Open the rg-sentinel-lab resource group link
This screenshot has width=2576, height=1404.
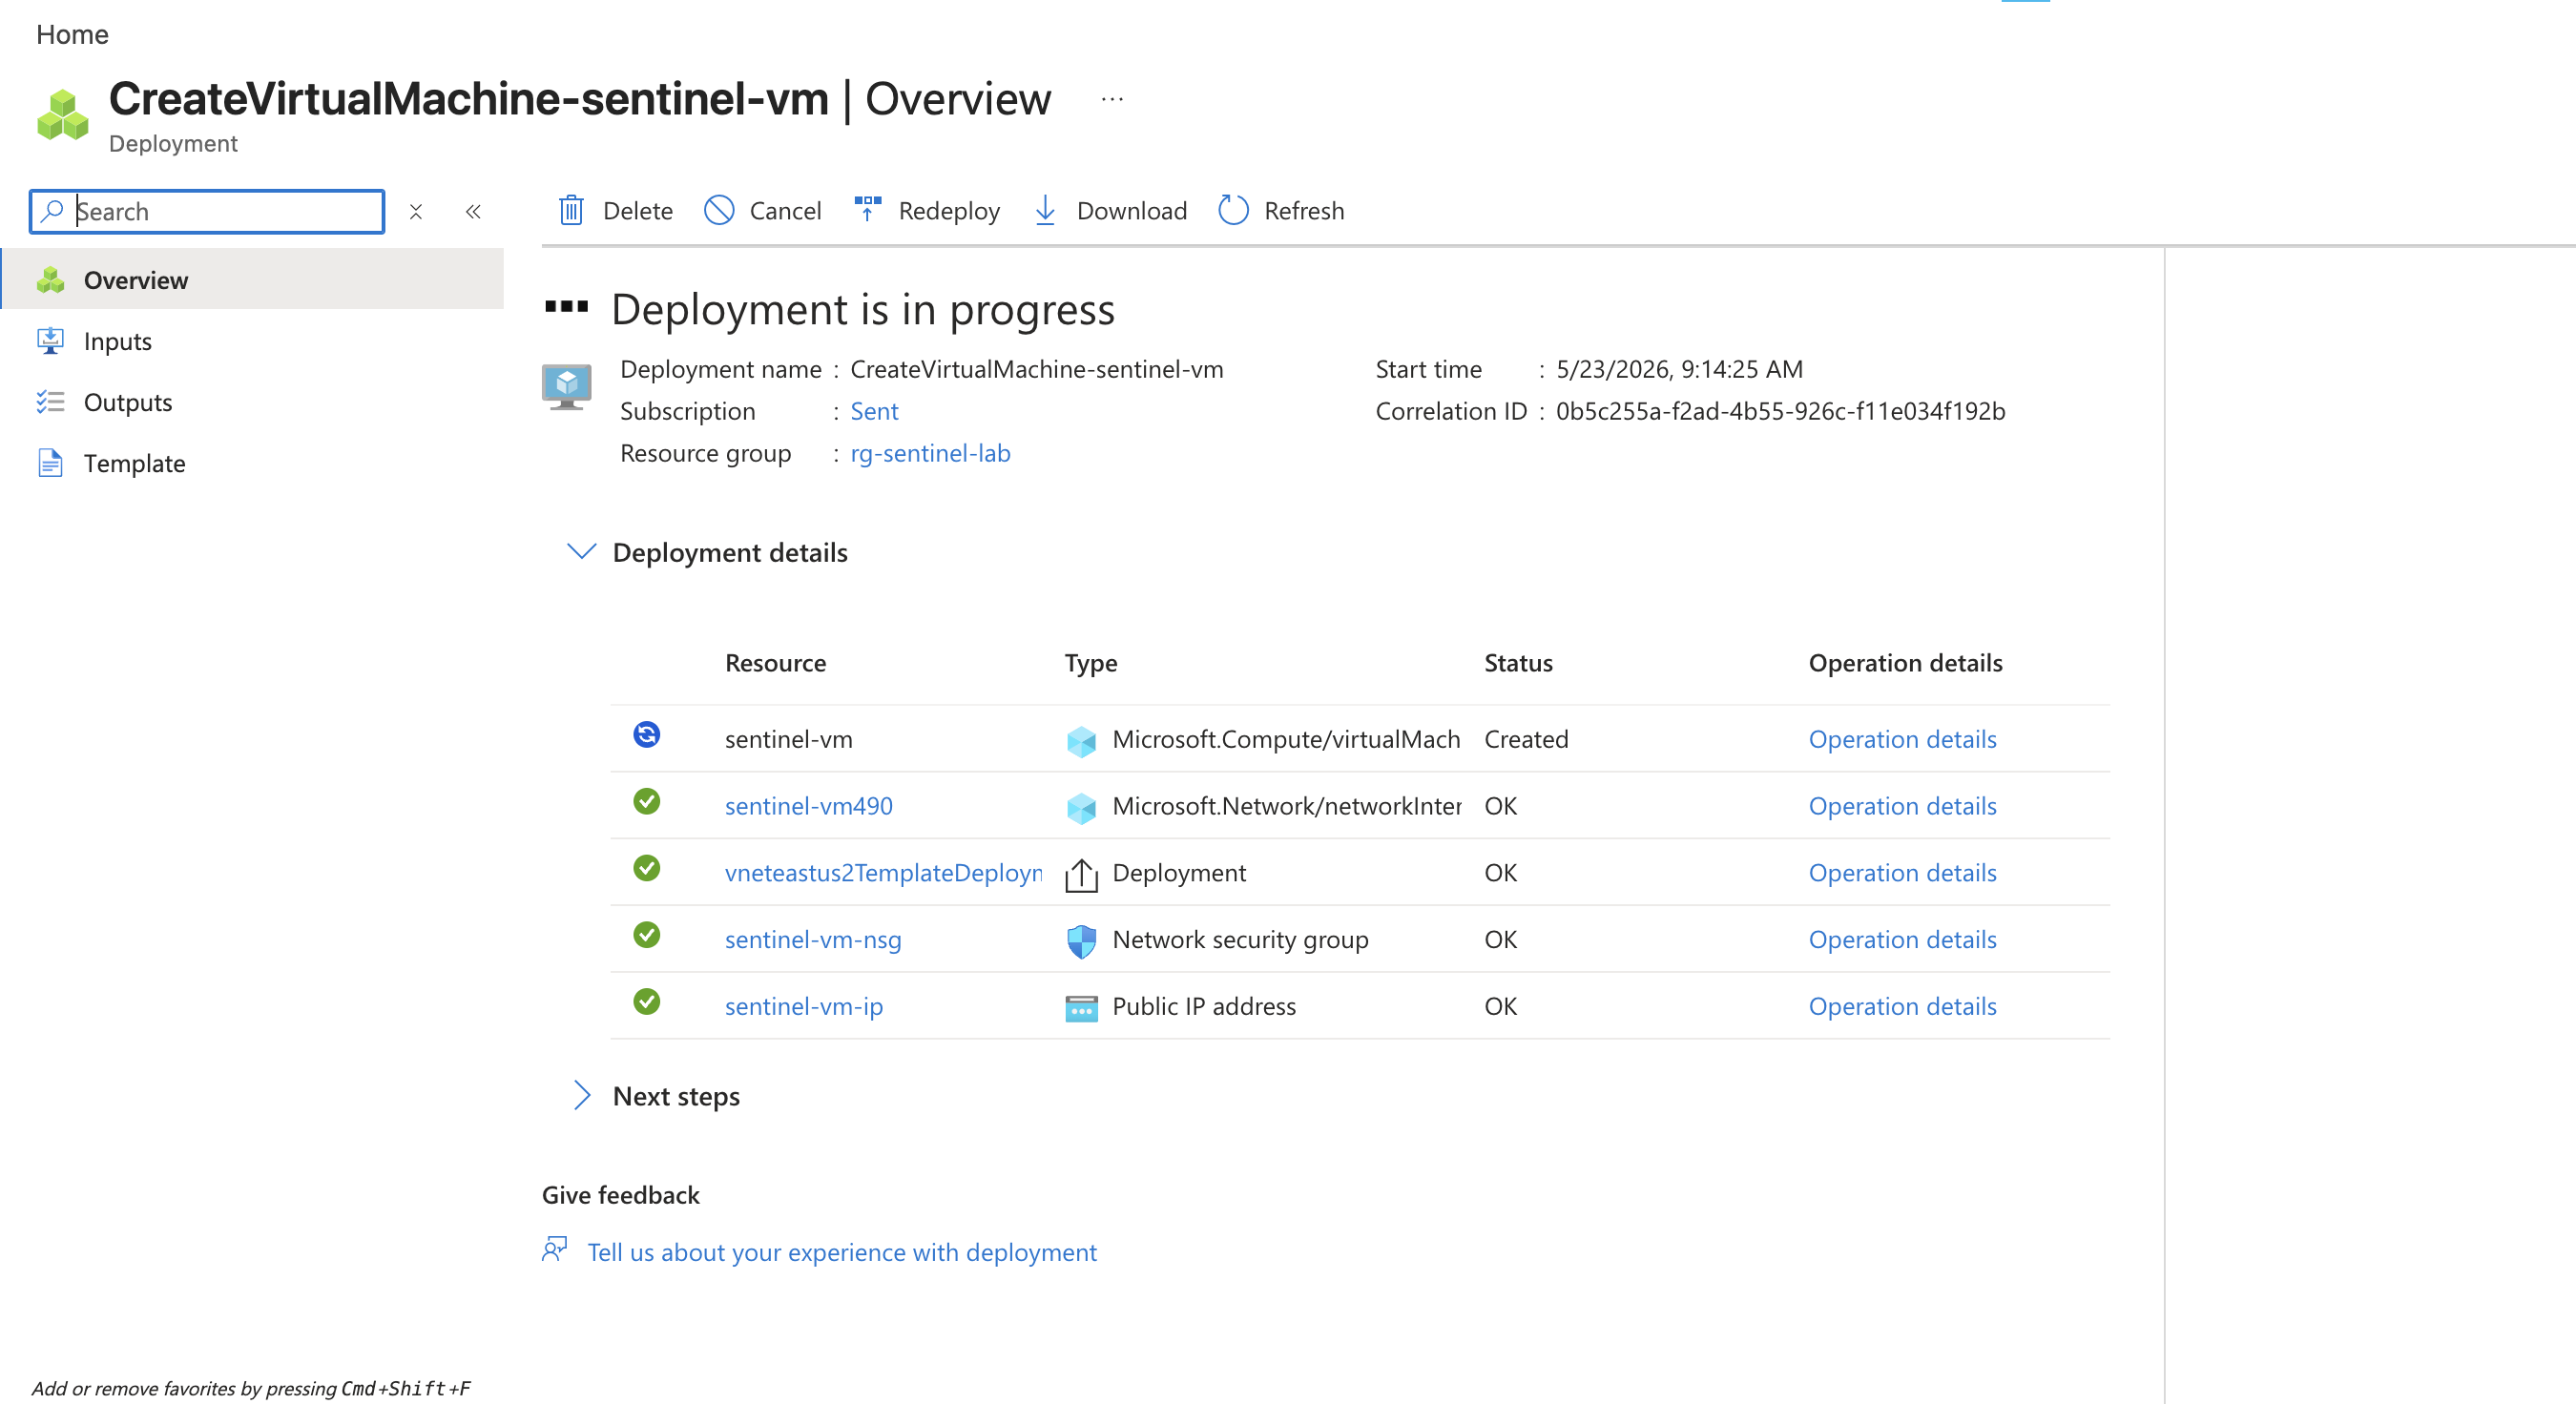pyautogui.click(x=930, y=453)
